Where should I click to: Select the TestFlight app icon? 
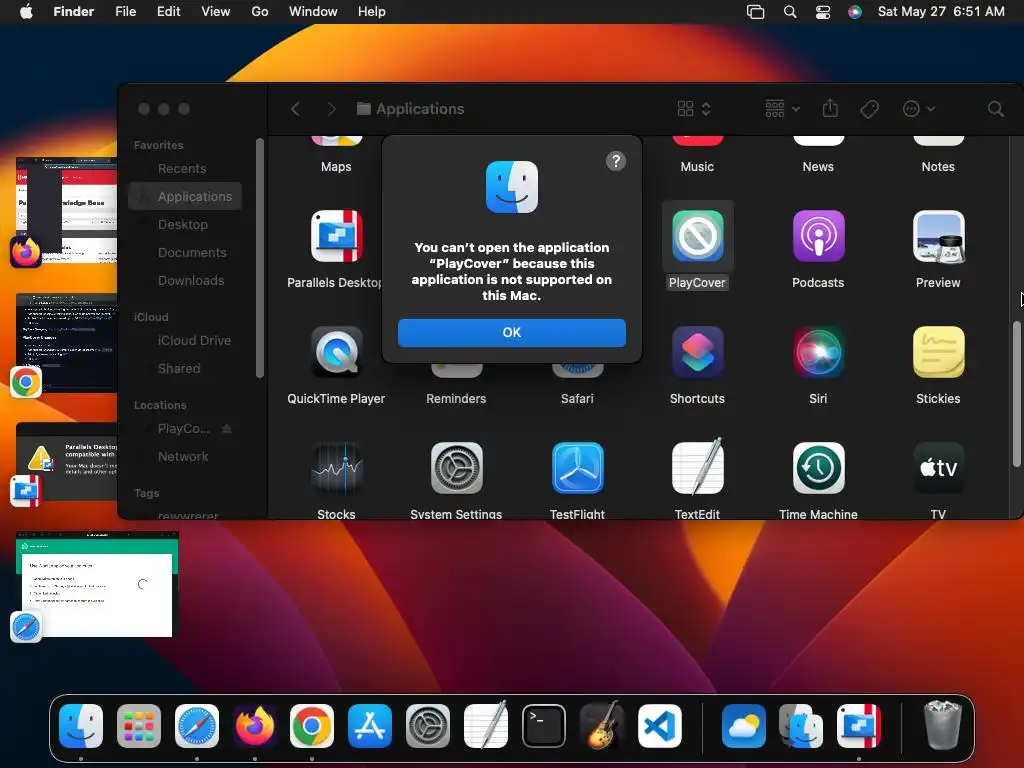click(x=577, y=468)
